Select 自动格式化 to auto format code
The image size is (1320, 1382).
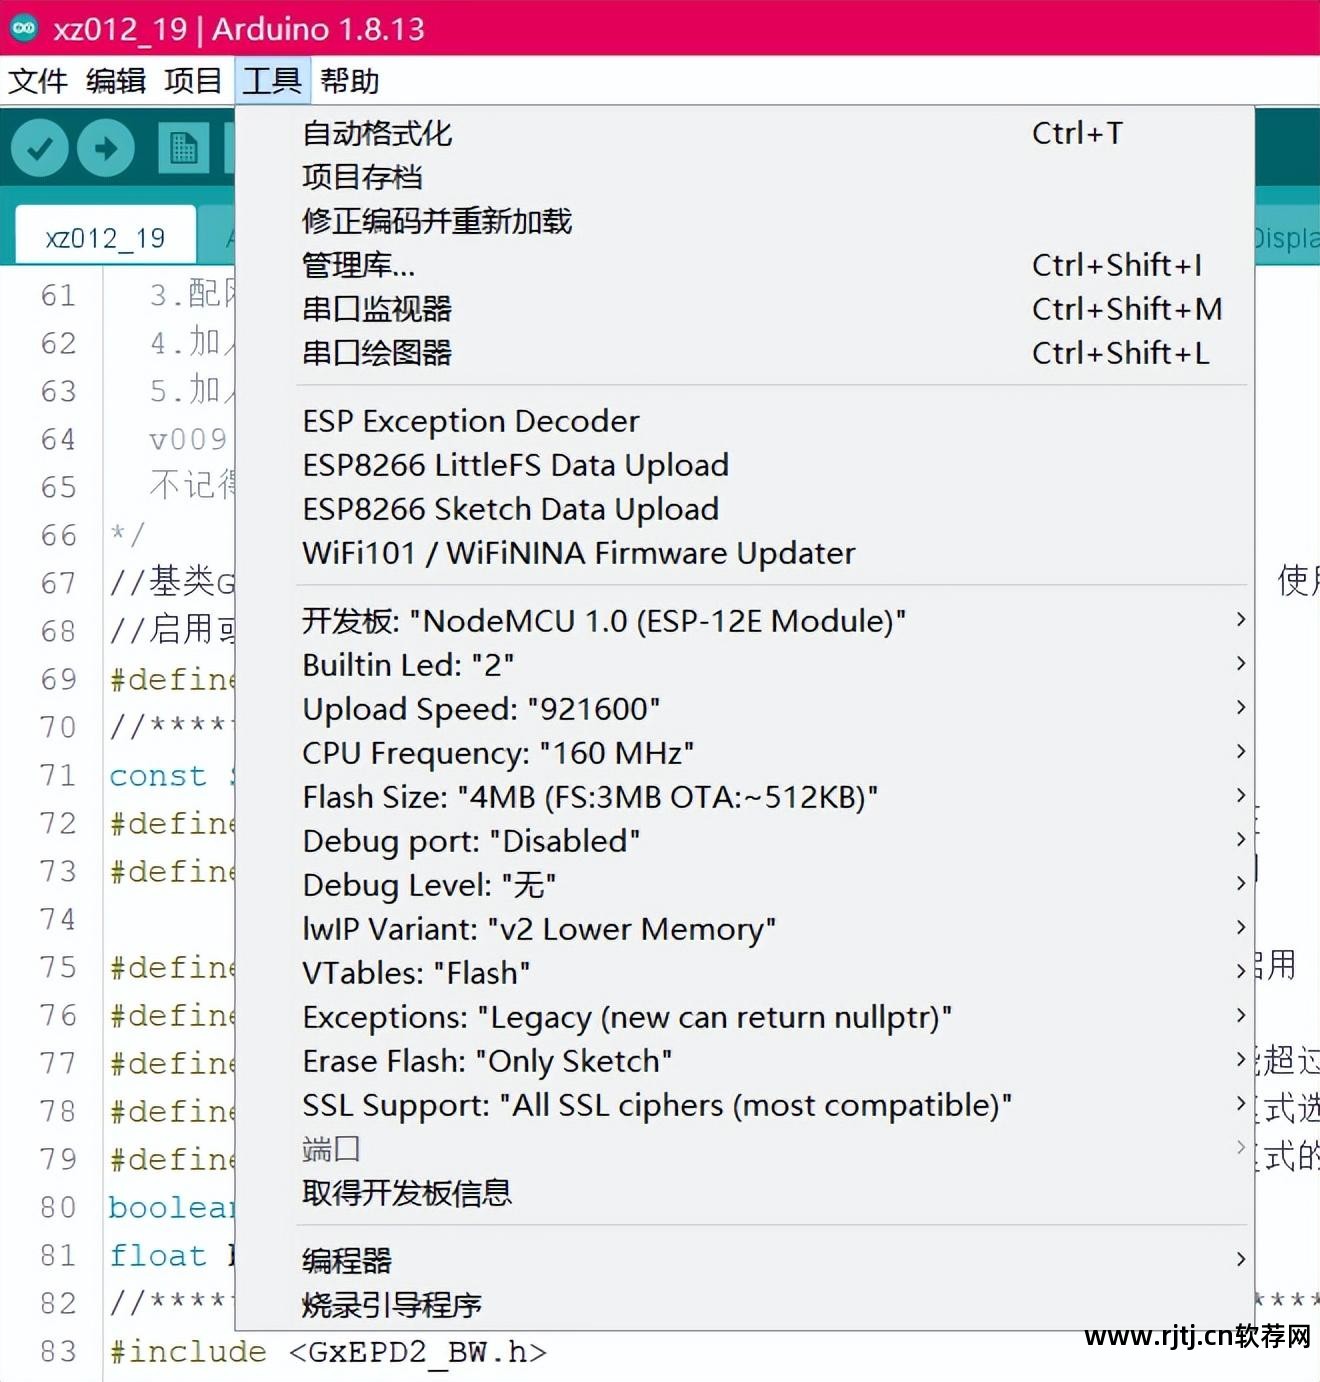tap(378, 133)
